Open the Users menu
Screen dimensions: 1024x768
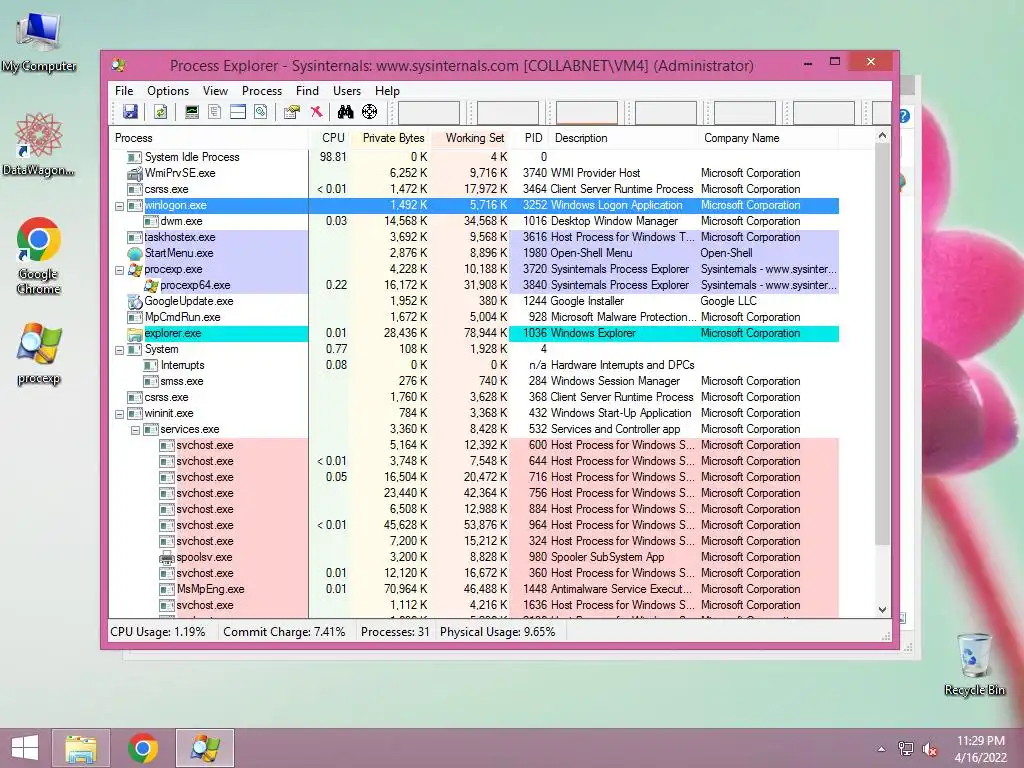tap(347, 91)
